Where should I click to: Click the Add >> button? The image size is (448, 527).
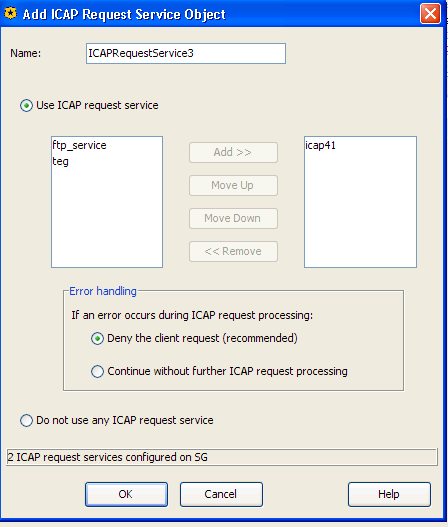click(x=233, y=152)
